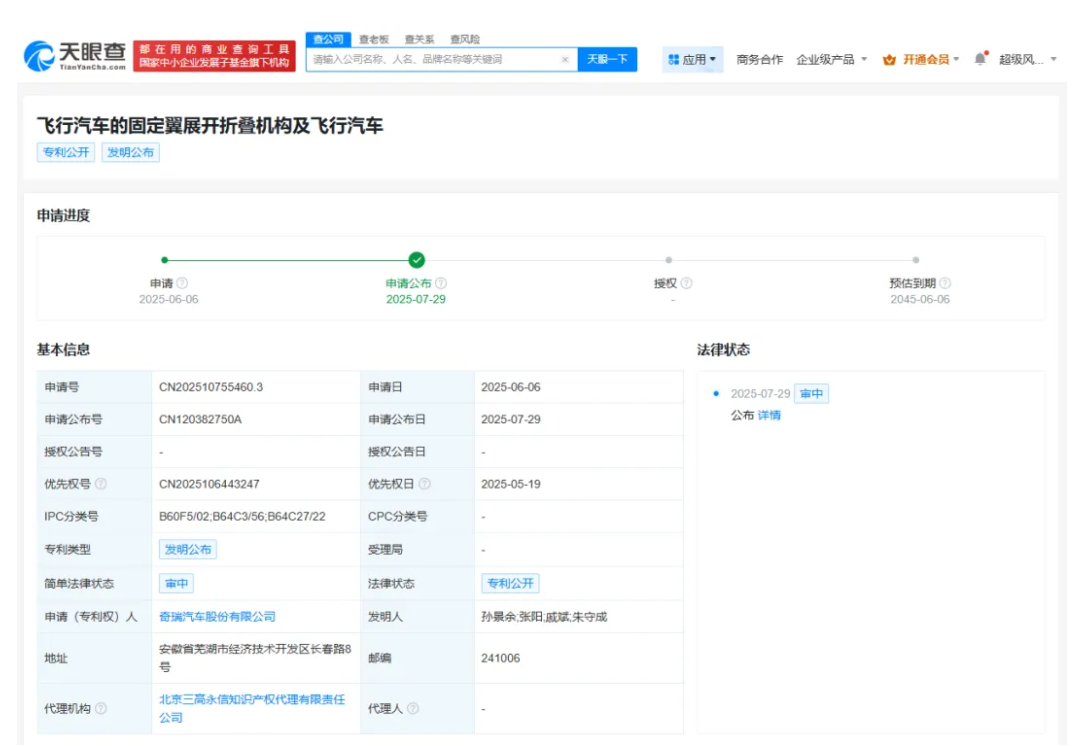This screenshot has width=1087, height=746.
Task: Click the orange 开通会员 crown icon
Action: (889, 59)
